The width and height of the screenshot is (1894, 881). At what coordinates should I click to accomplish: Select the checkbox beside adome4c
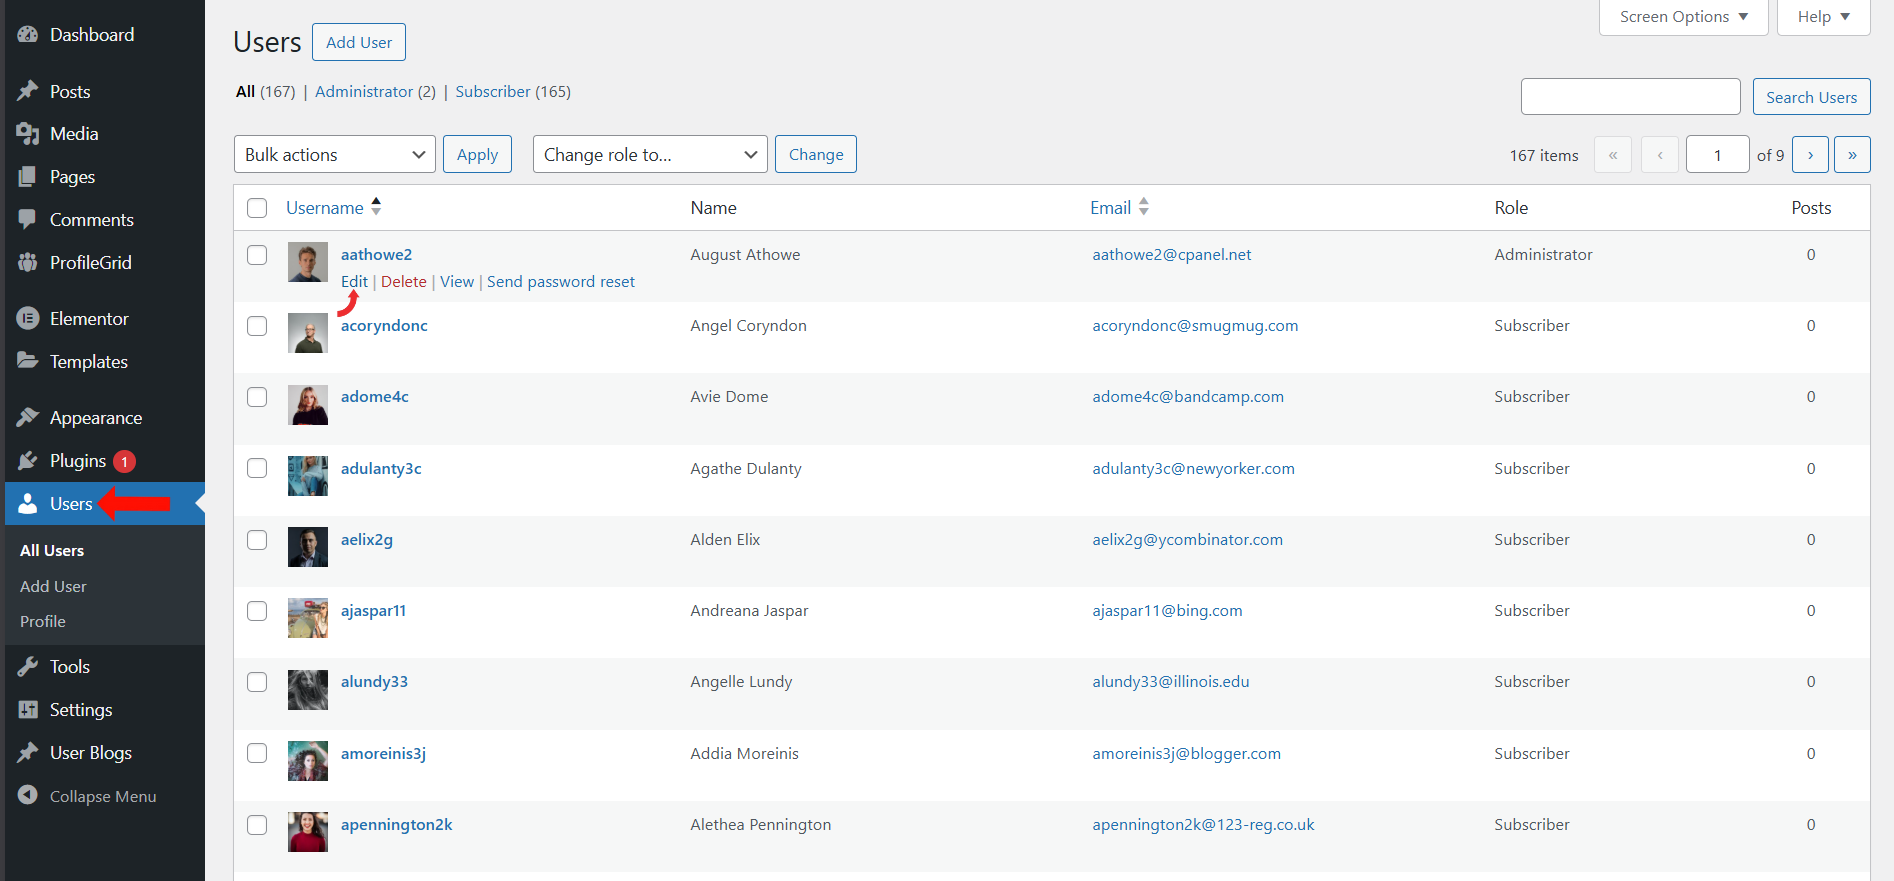[x=257, y=397]
